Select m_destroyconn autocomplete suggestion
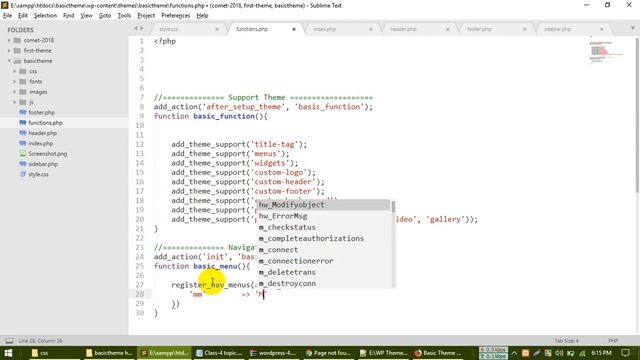 pyautogui.click(x=323, y=283)
